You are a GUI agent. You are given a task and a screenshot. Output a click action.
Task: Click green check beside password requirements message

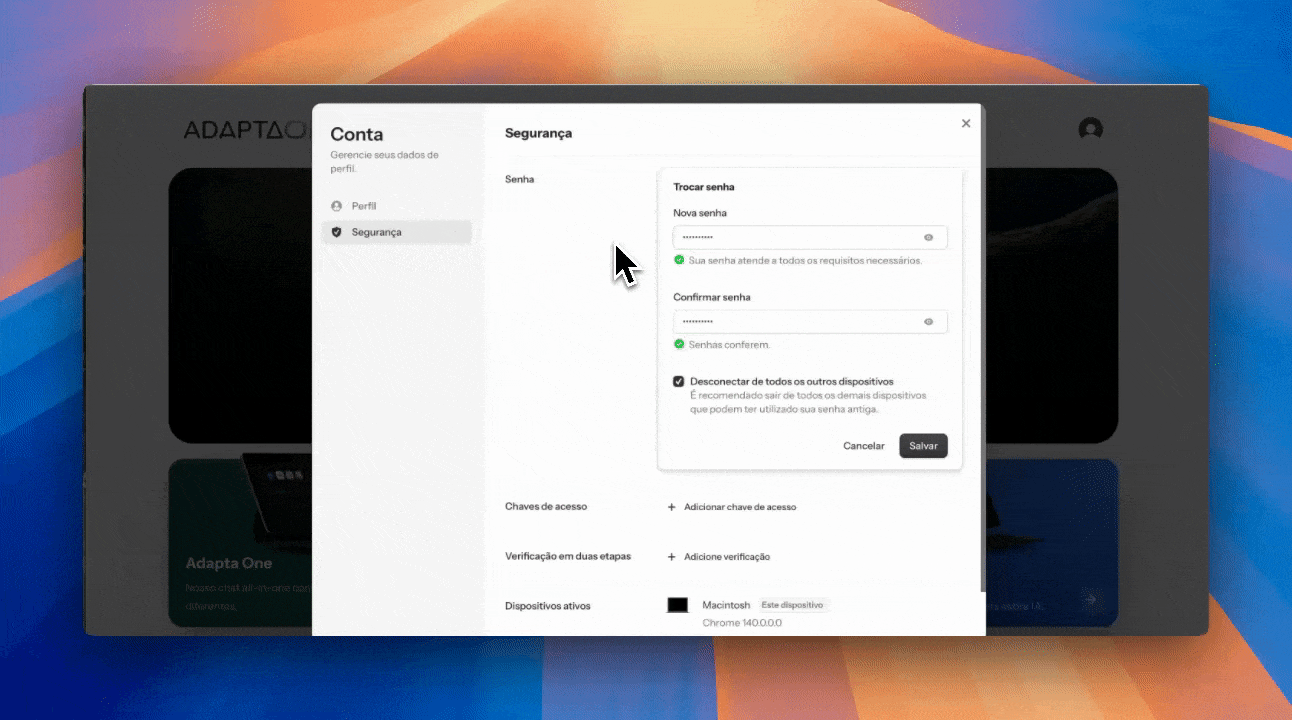point(679,260)
